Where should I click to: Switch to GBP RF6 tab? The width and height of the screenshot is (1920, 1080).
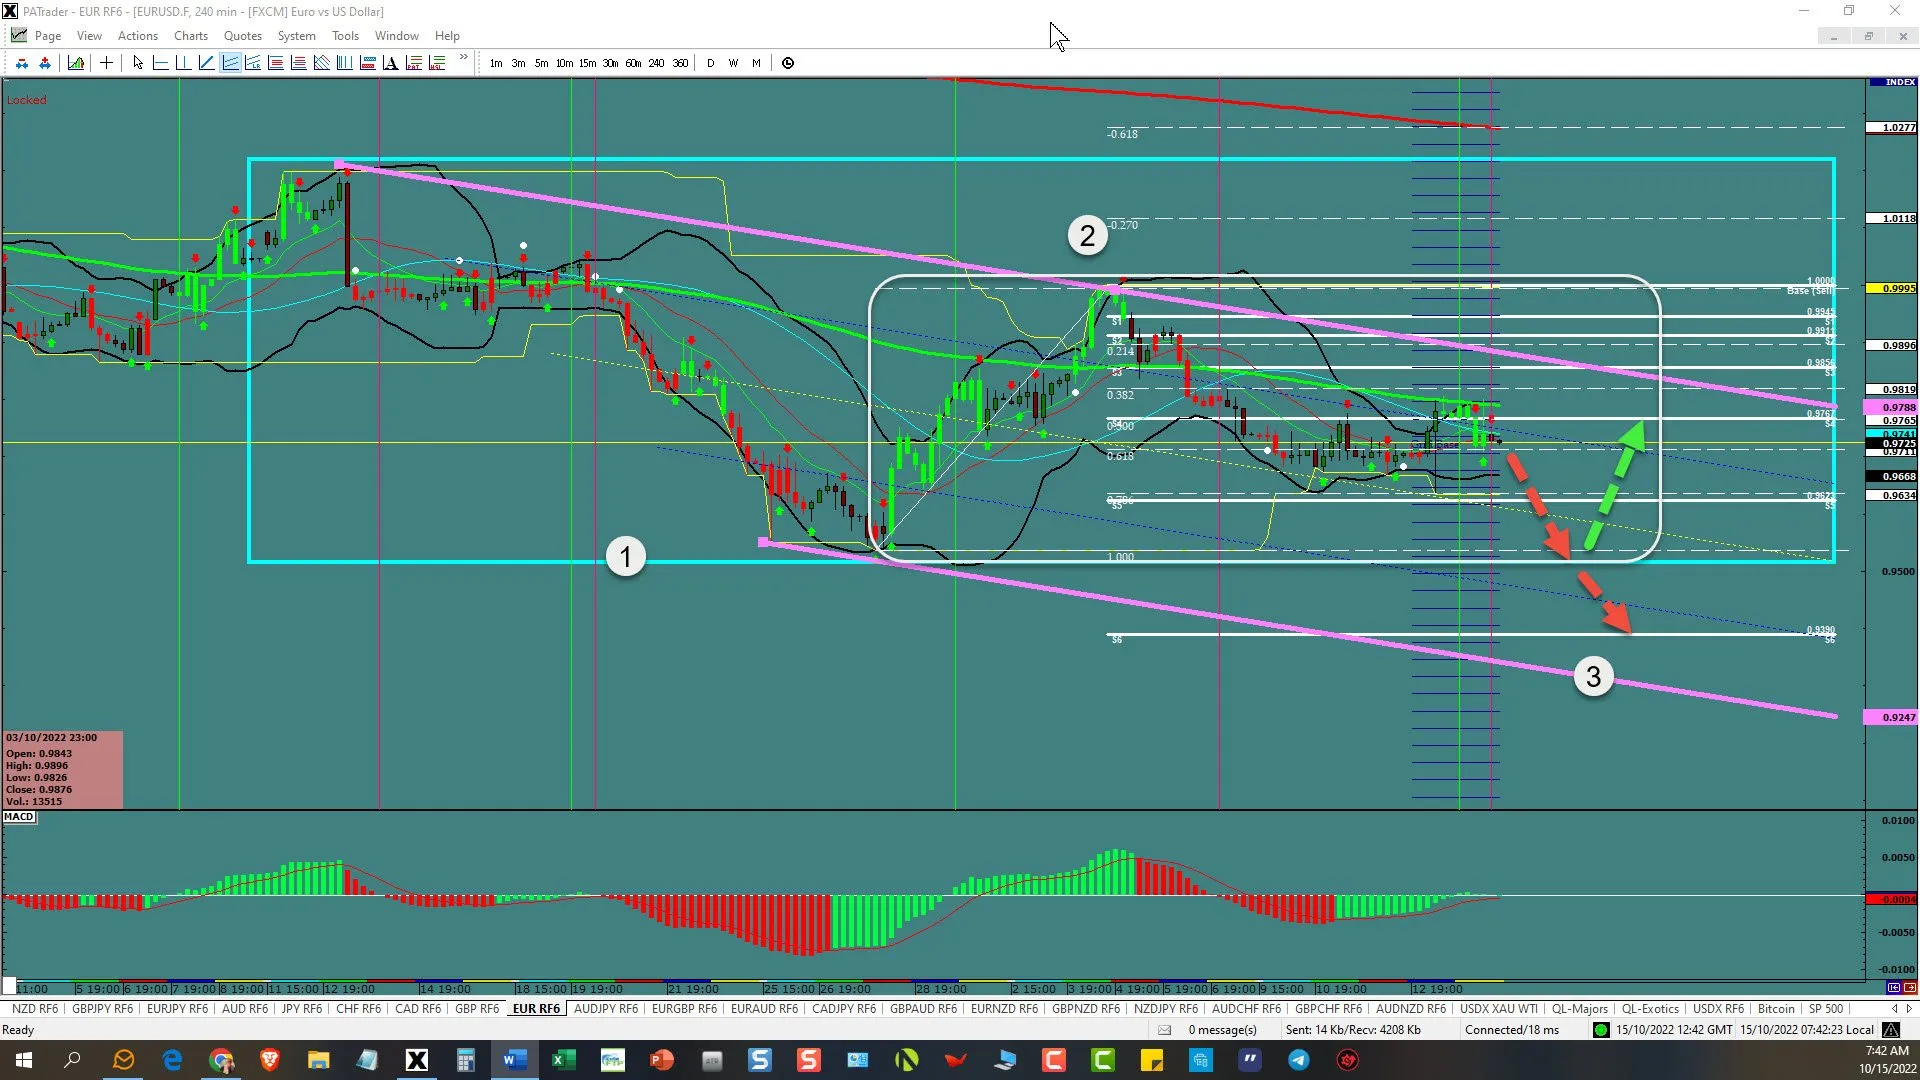click(x=477, y=1008)
